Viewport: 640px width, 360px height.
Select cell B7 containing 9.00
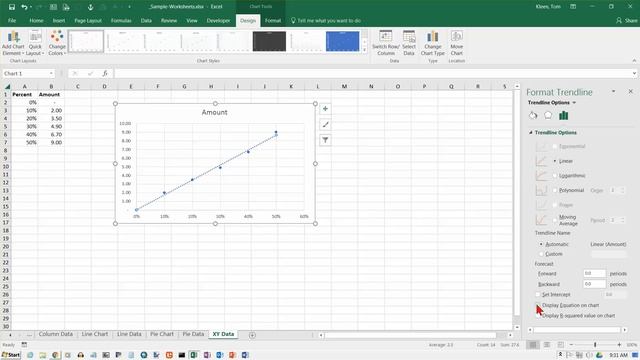pos(51,142)
